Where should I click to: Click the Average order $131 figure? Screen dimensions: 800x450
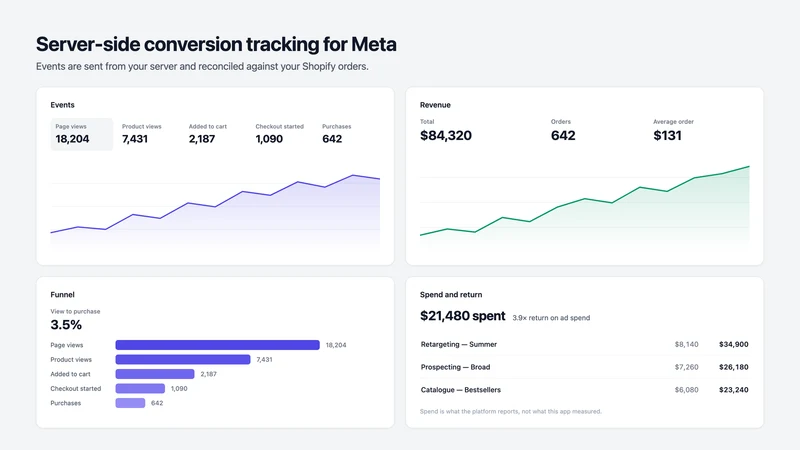667,135
